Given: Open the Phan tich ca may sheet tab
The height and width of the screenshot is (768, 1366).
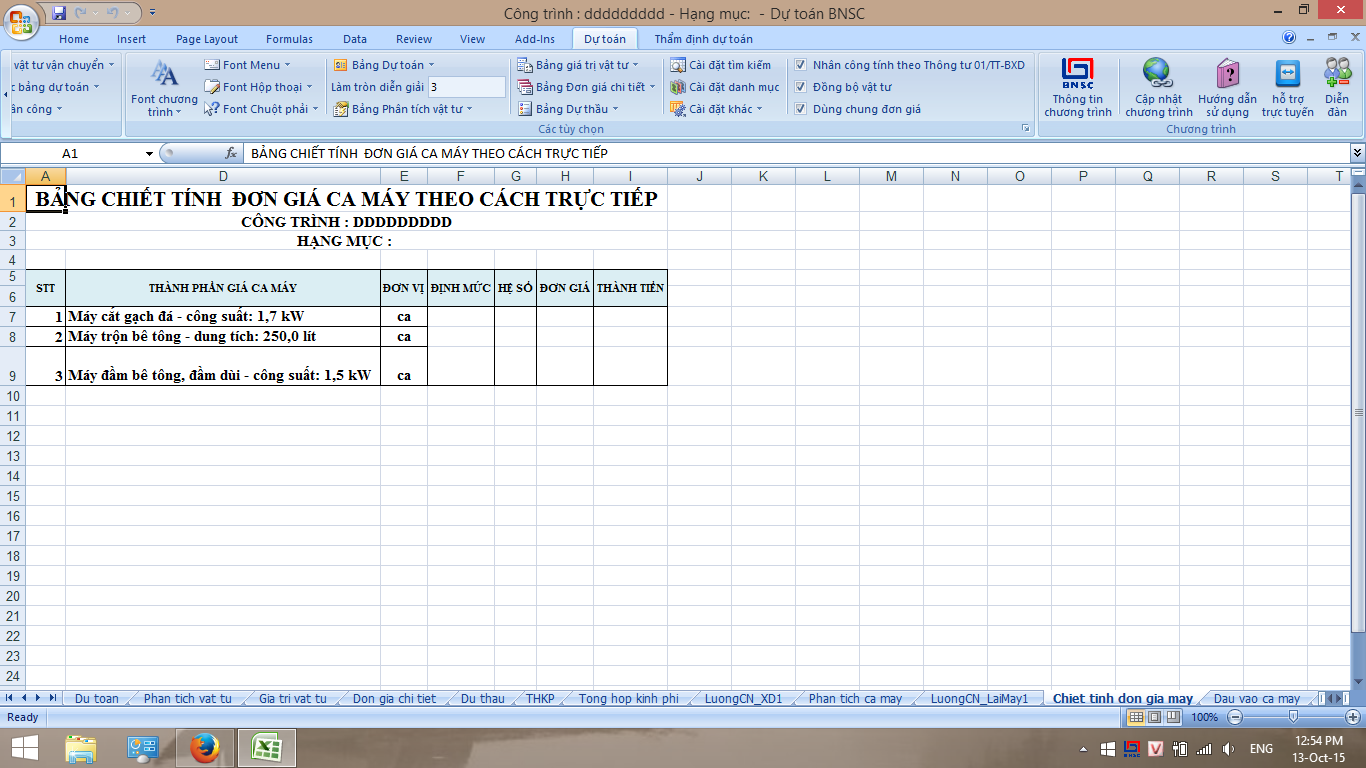Looking at the screenshot, I should [x=855, y=698].
